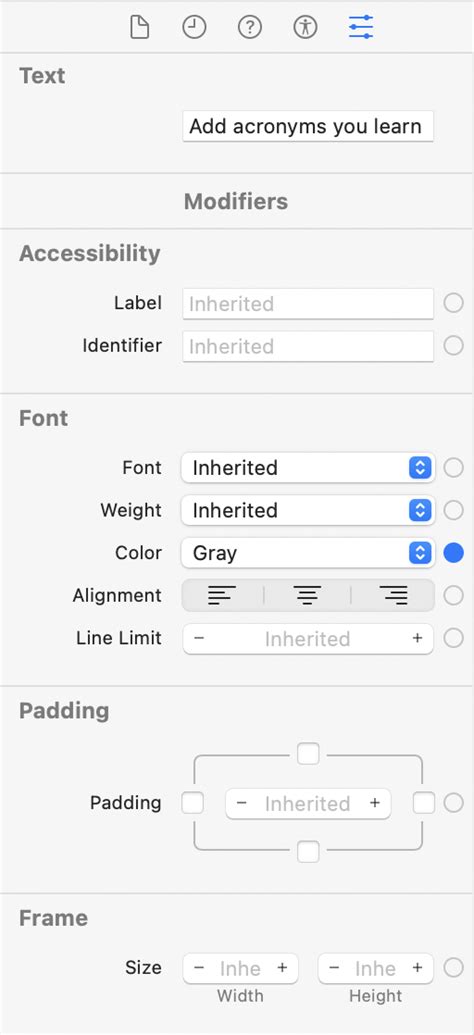Apply right text alignment
This screenshot has height=1035, width=474.
tap(394, 595)
